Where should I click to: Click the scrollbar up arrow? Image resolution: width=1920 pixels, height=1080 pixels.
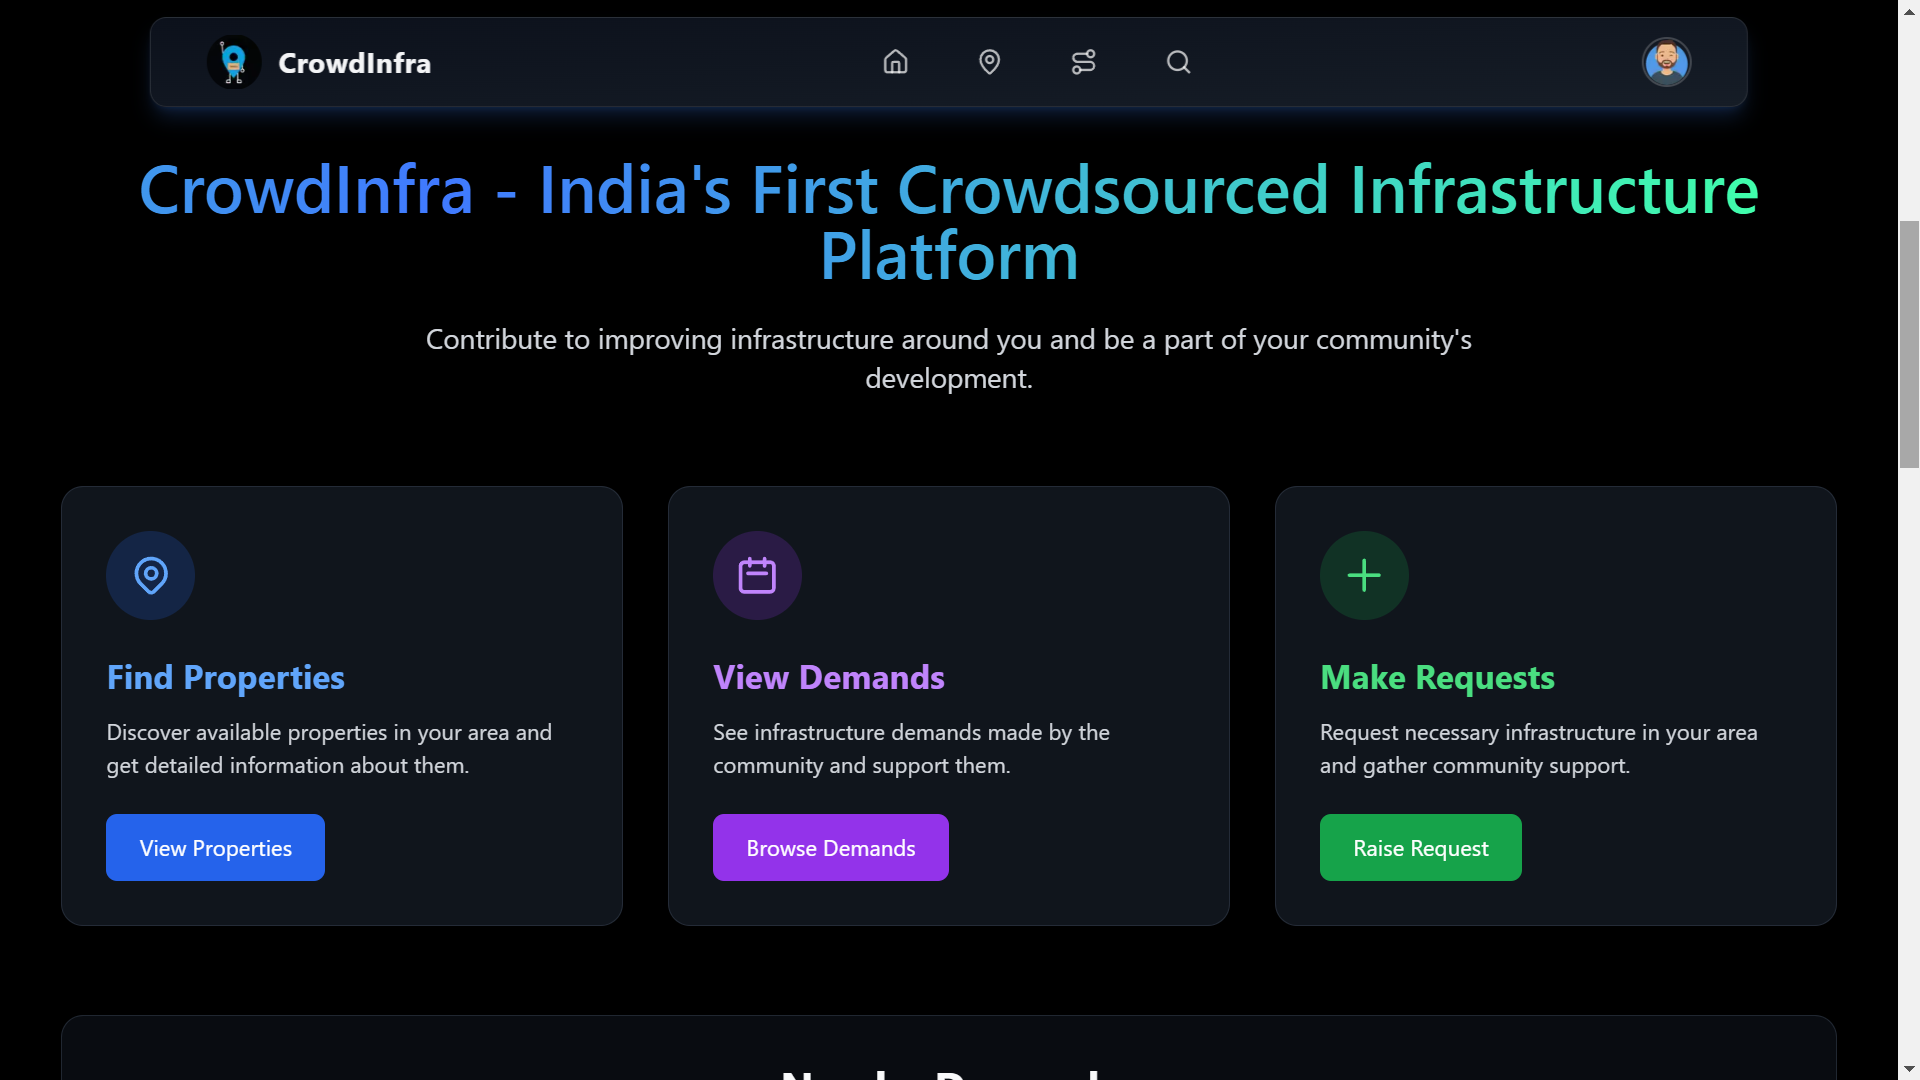(x=1909, y=10)
